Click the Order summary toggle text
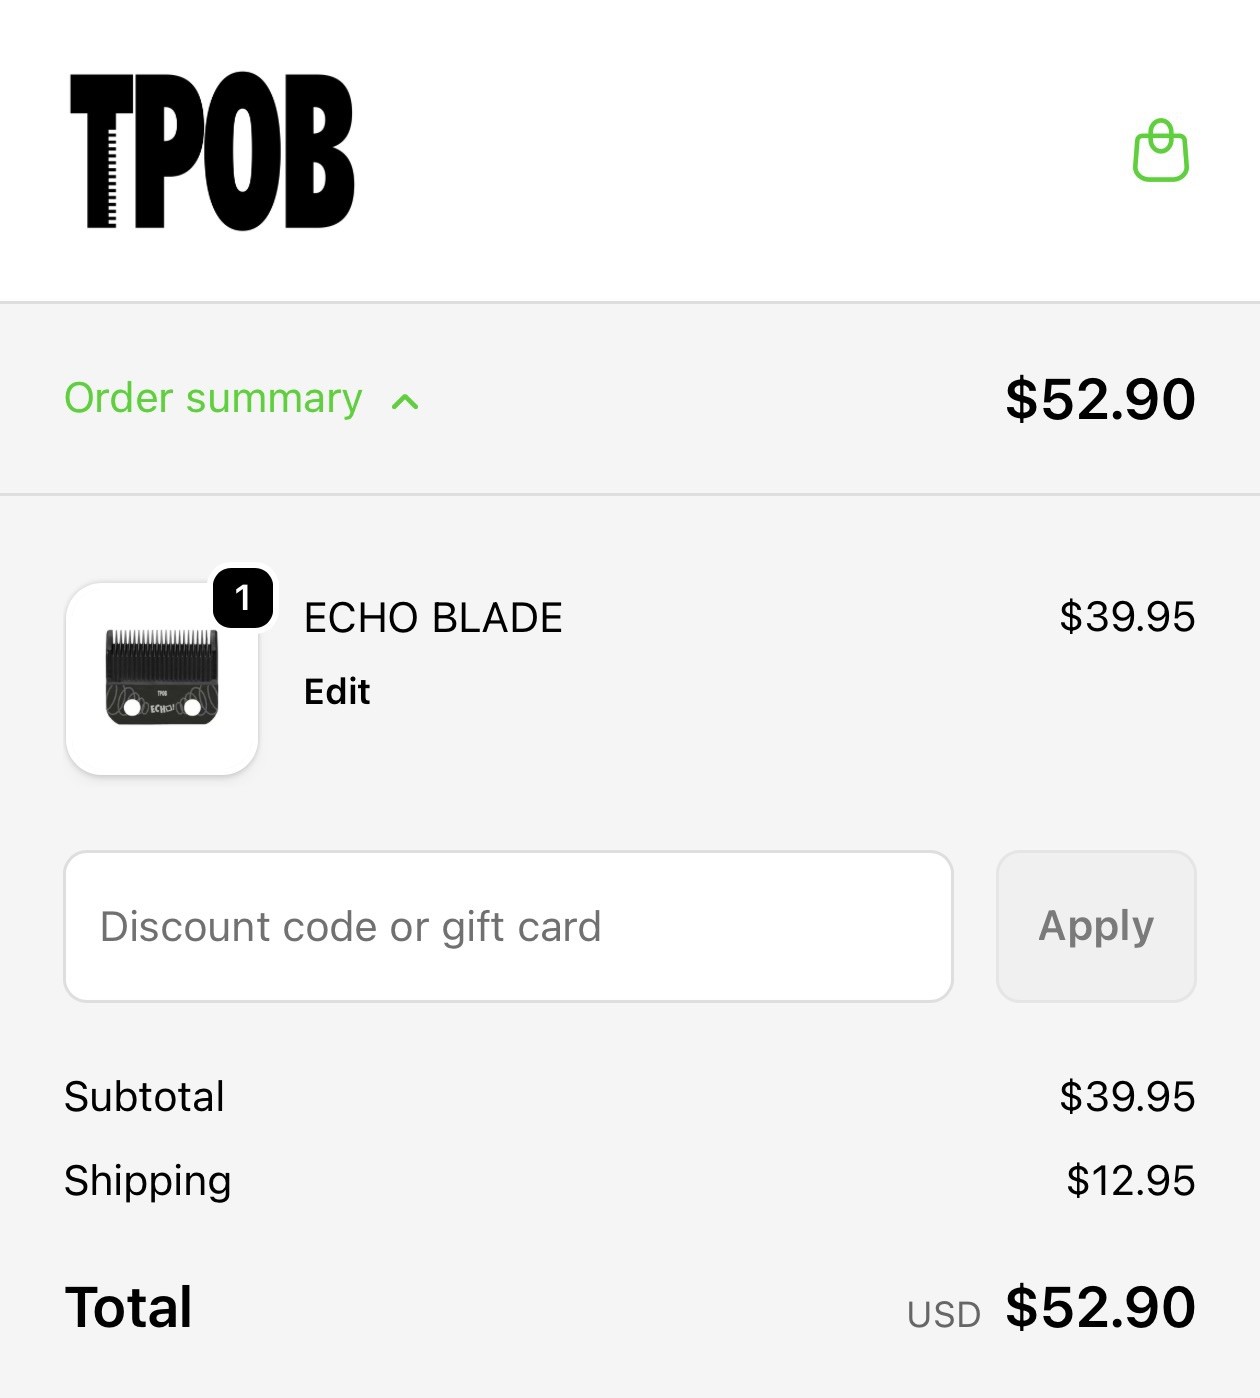Image resolution: width=1260 pixels, height=1398 pixels. coord(213,398)
